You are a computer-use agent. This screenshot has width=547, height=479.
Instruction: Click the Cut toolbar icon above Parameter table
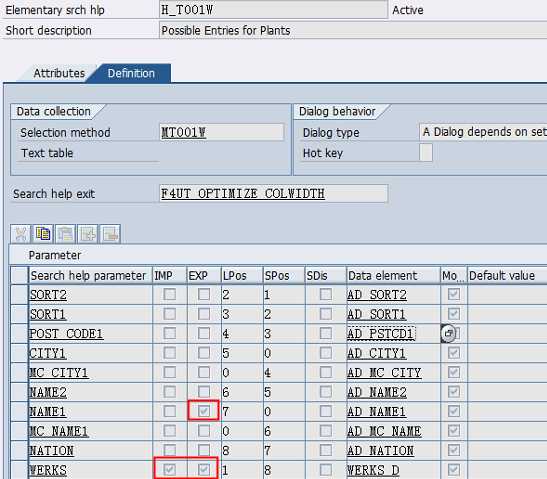pyautogui.click(x=21, y=233)
